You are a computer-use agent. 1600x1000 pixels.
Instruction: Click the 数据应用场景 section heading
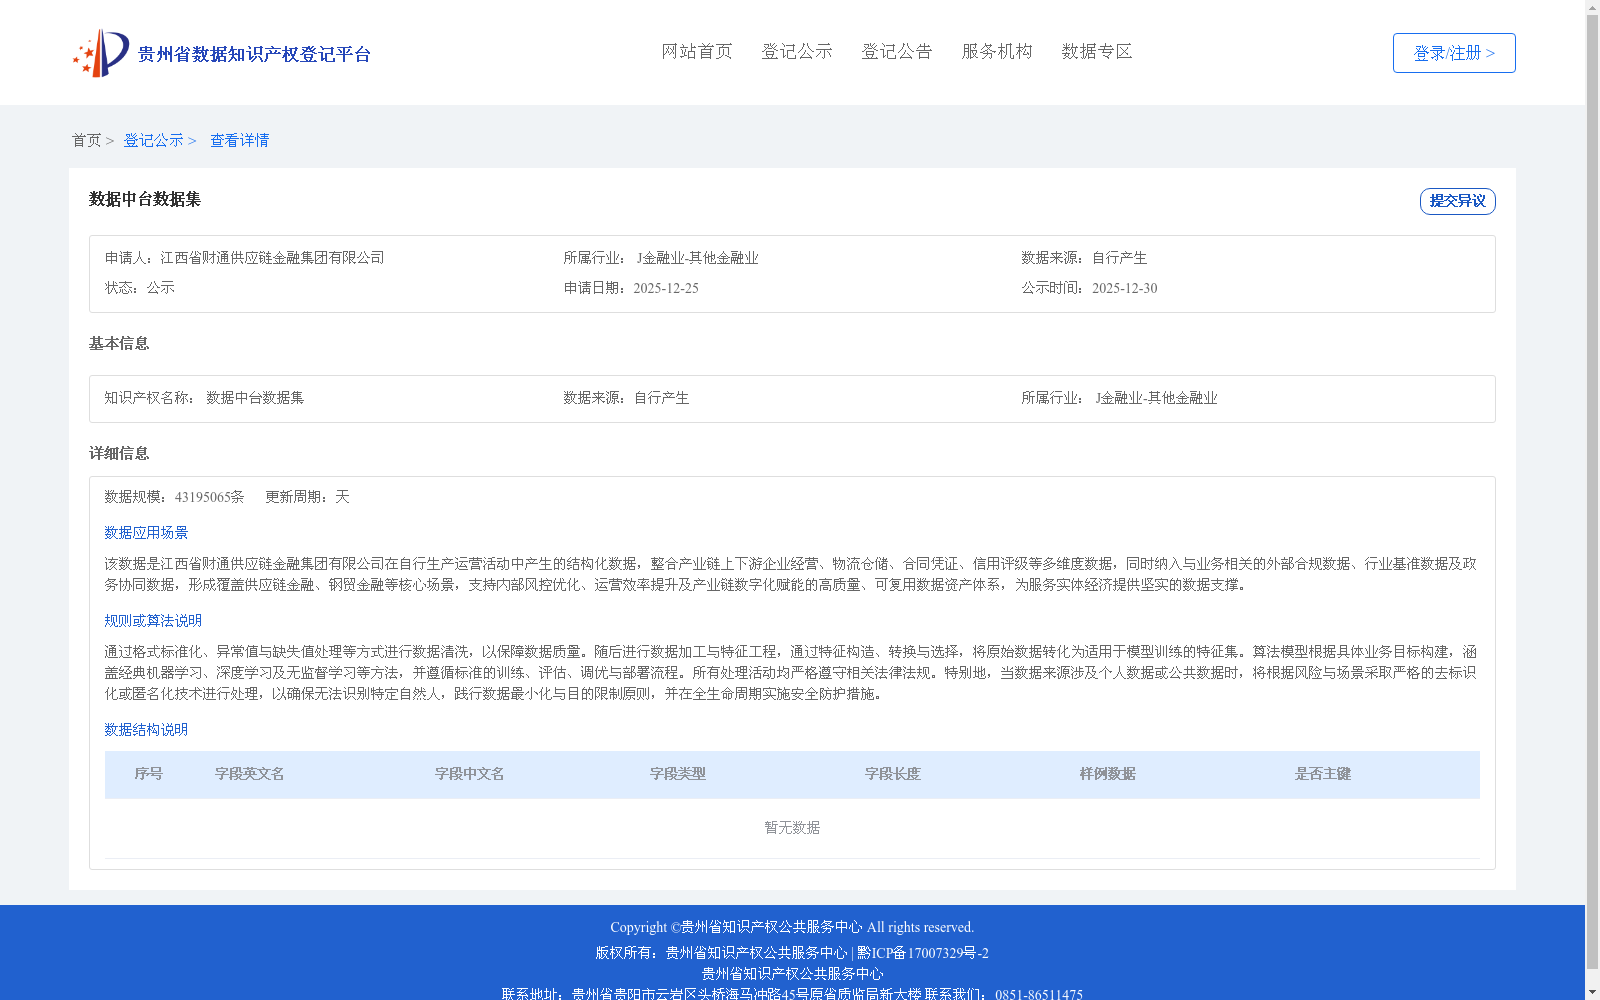(x=146, y=533)
